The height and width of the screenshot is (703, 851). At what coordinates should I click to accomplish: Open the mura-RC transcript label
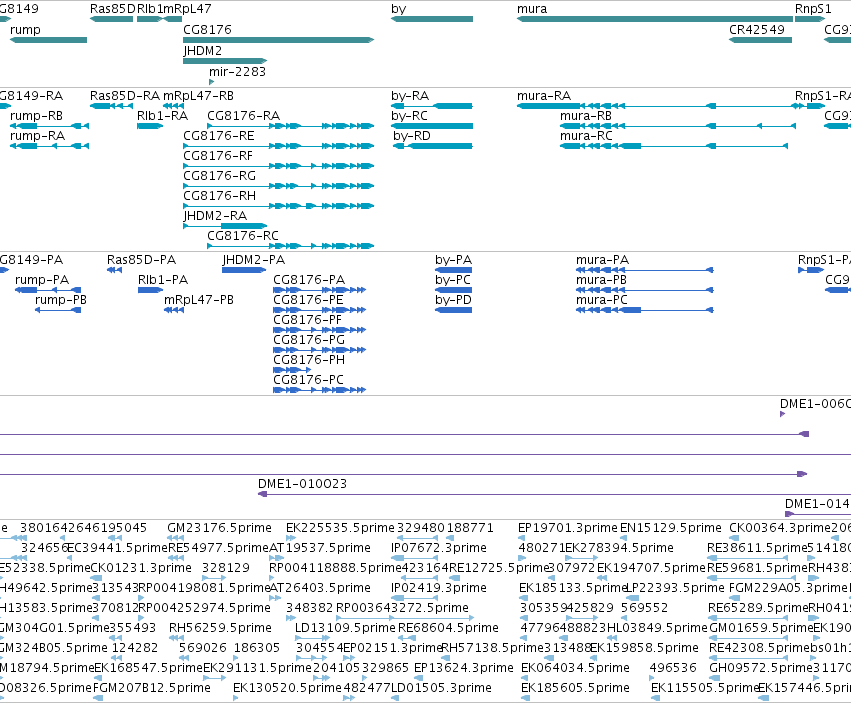586,136
